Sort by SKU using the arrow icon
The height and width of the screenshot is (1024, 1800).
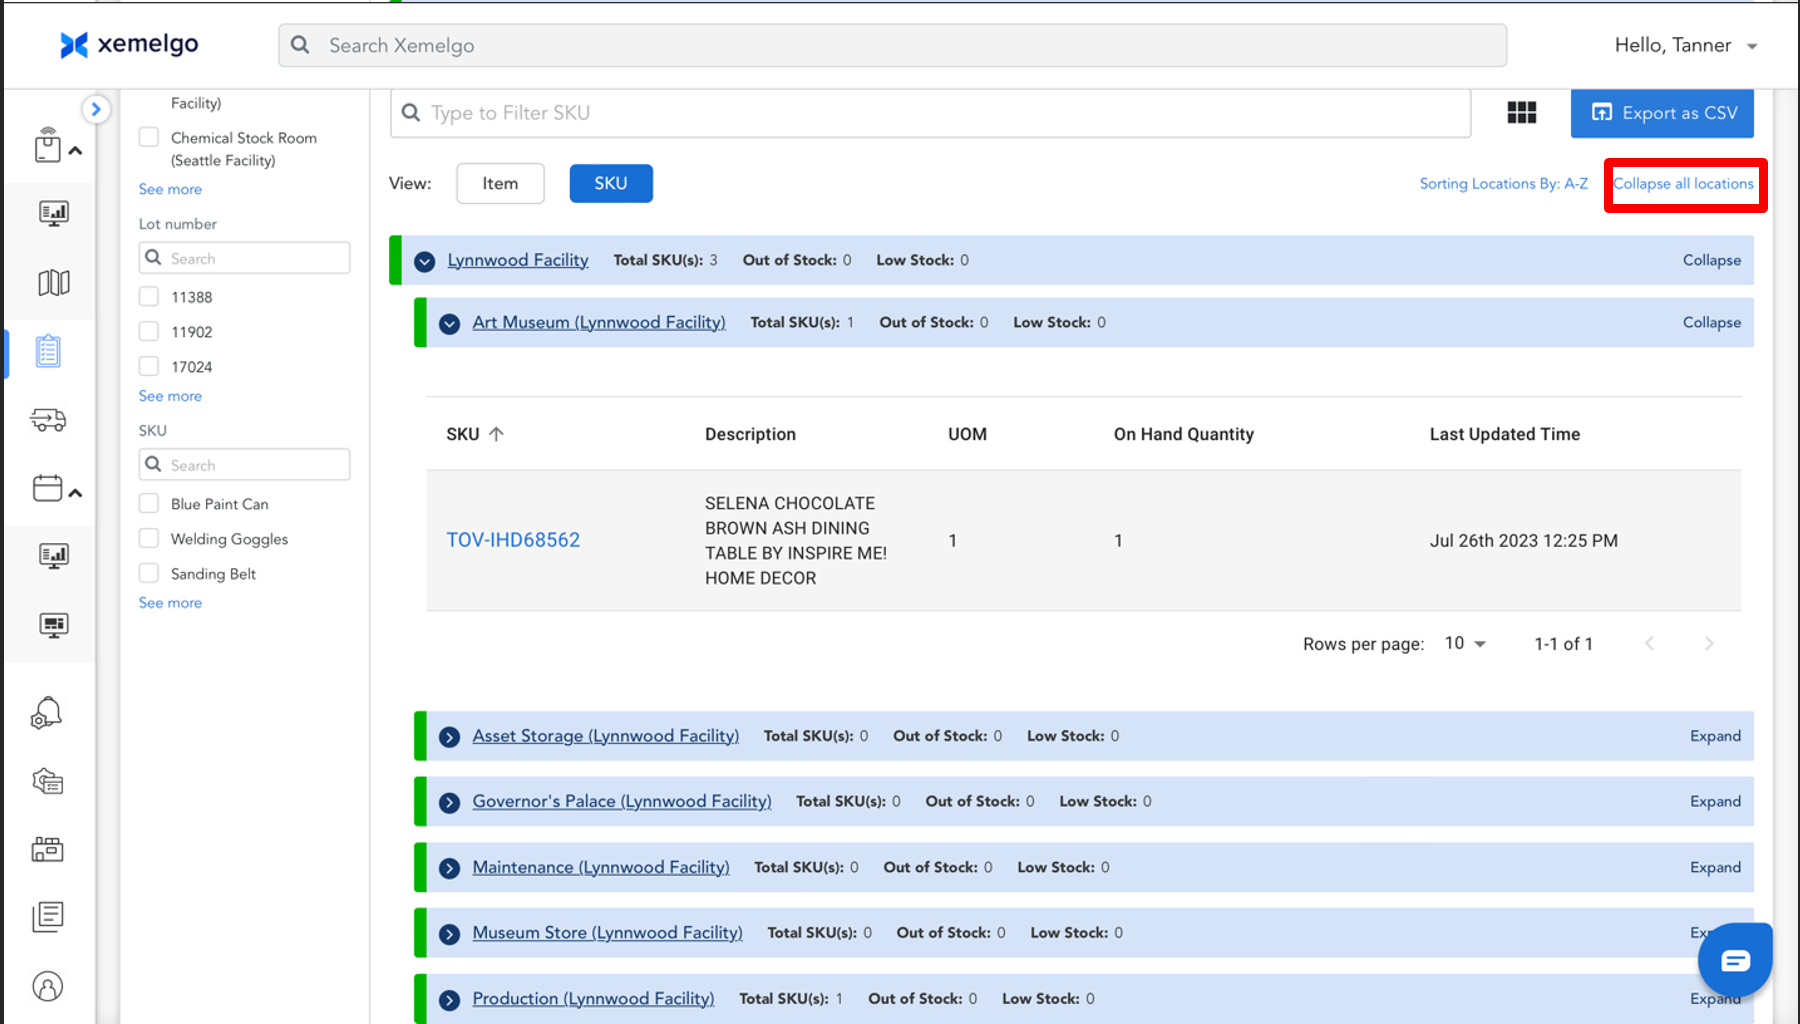click(496, 434)
